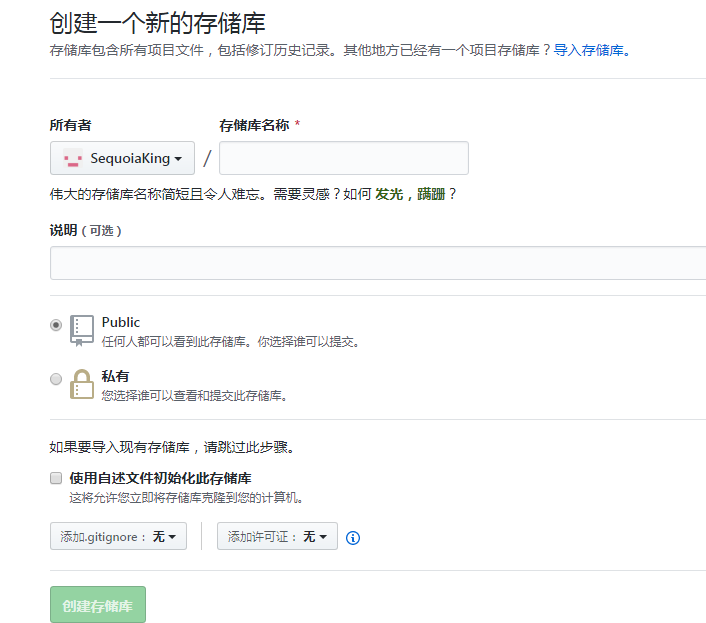The width and height of the screenshot is (706, 623).
Task: Focus the 说明 description input field
Action: click(x=378, y=263)
